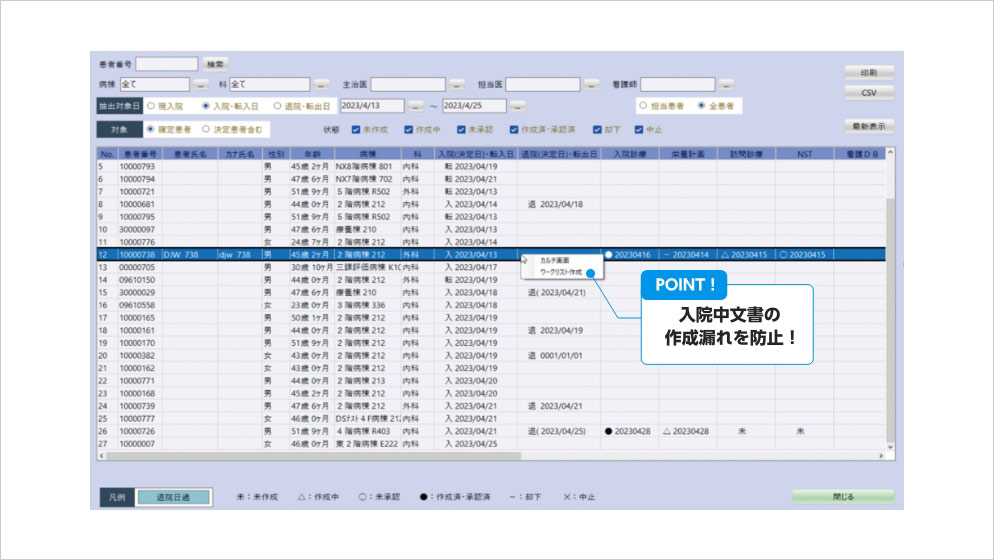Select the 現入院 radio button
This screenshot has width=994, height=560.
pyautogui.click(x=151, y=105)
